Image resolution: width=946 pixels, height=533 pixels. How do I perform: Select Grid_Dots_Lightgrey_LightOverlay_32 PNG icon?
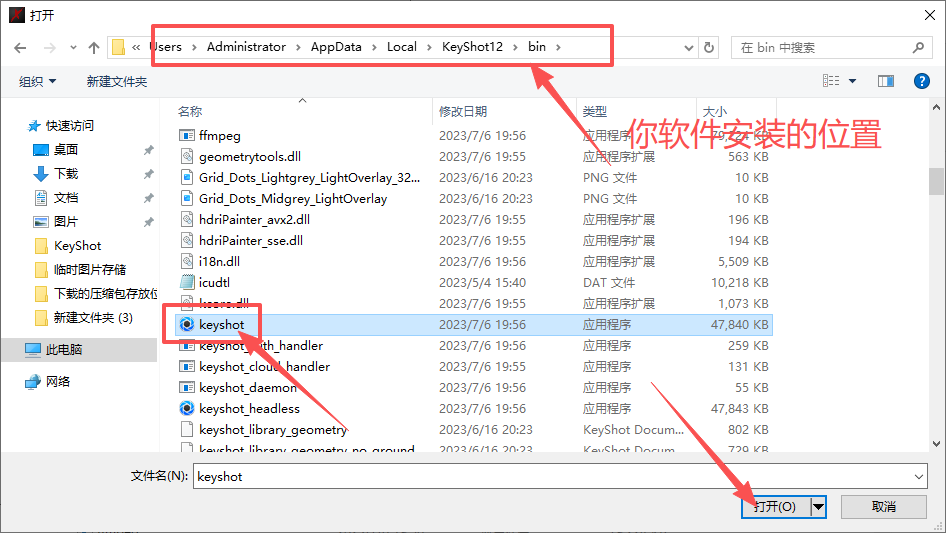pyautogui.click(x=187, y=177)
